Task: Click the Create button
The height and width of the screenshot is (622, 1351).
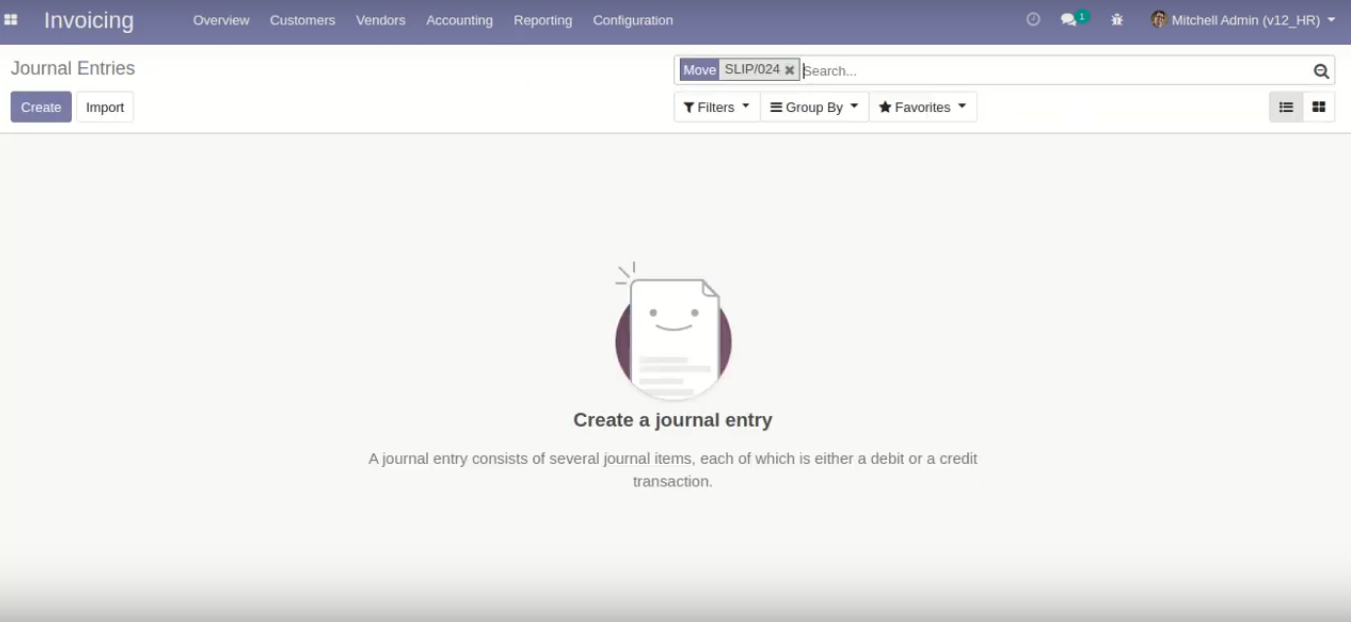Action: click(x=41, y=107)
